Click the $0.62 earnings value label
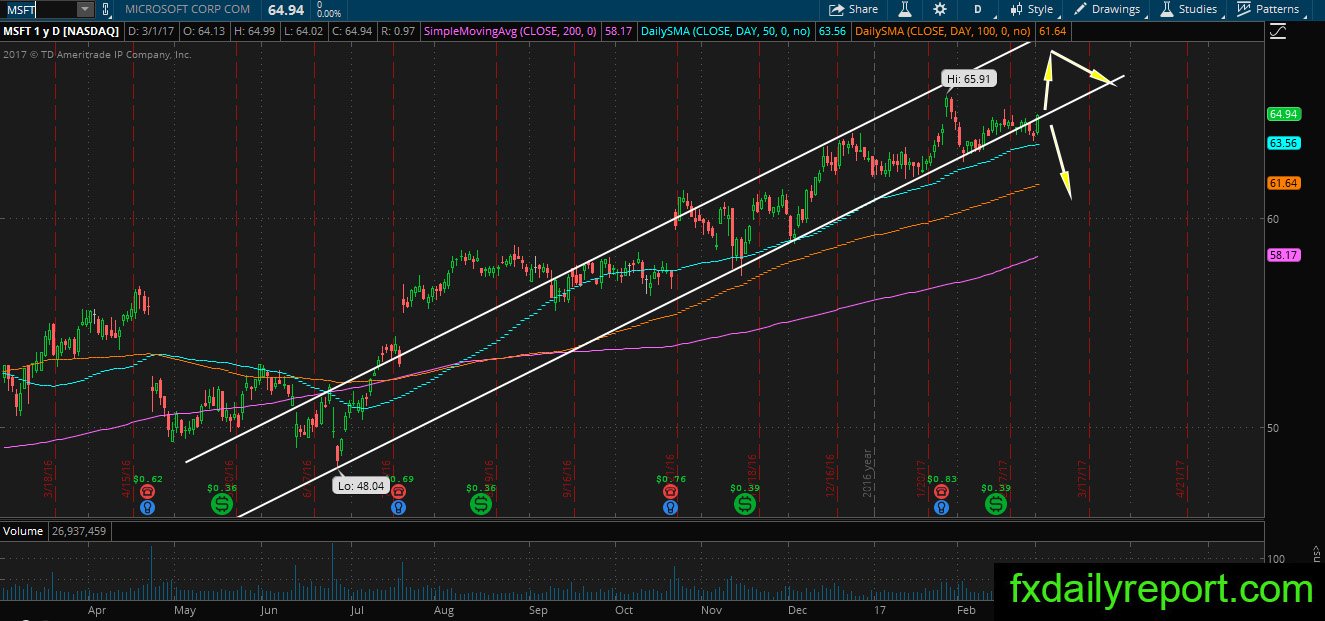This screenshot has width=1325, height=621. tap(147, 479)
